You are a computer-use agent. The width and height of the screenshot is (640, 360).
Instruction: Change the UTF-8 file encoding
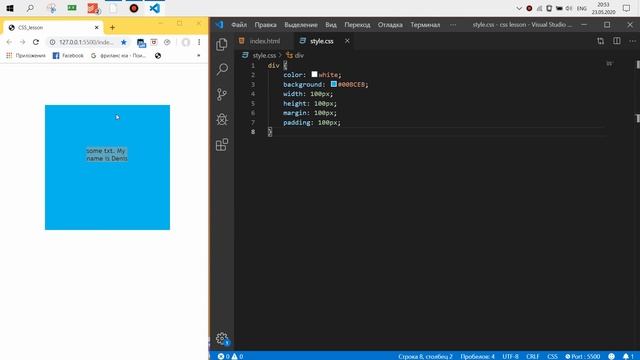pyautogui.click(x=510, y=356)
